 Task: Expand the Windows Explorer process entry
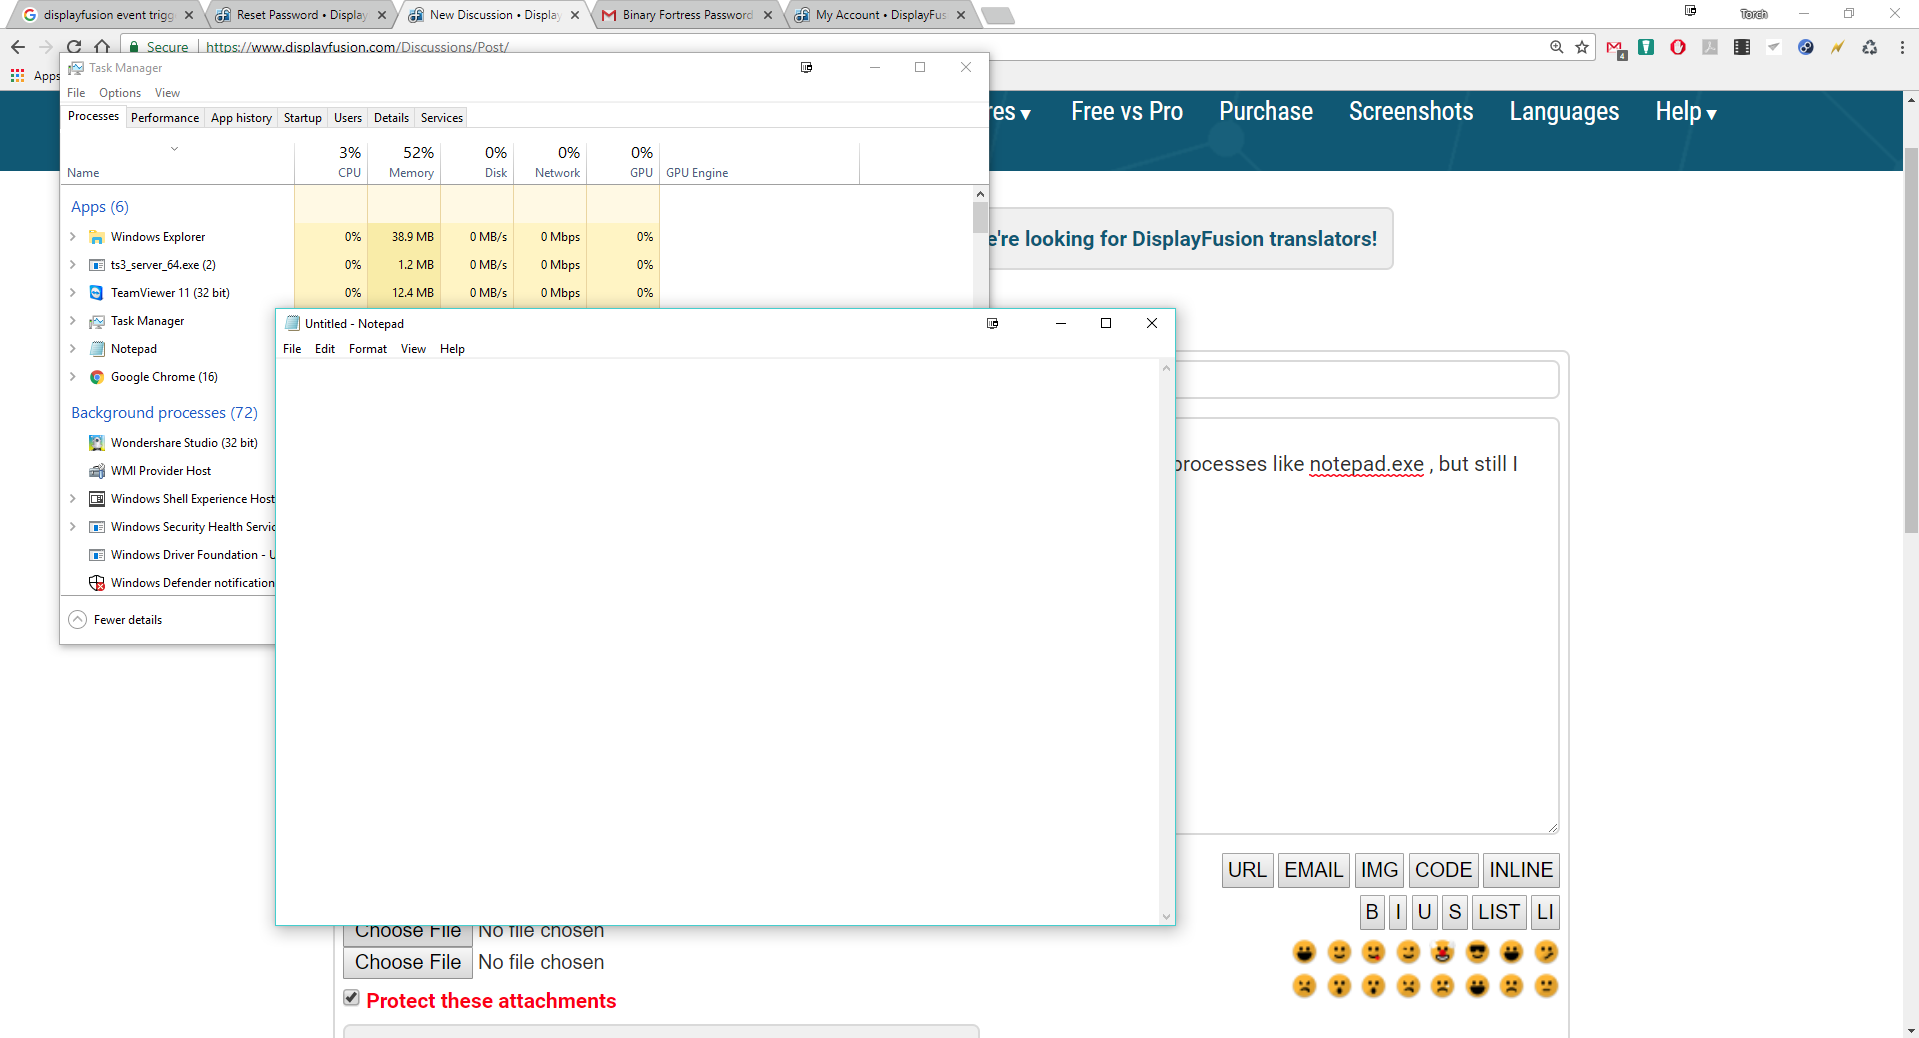pos(73,237)
